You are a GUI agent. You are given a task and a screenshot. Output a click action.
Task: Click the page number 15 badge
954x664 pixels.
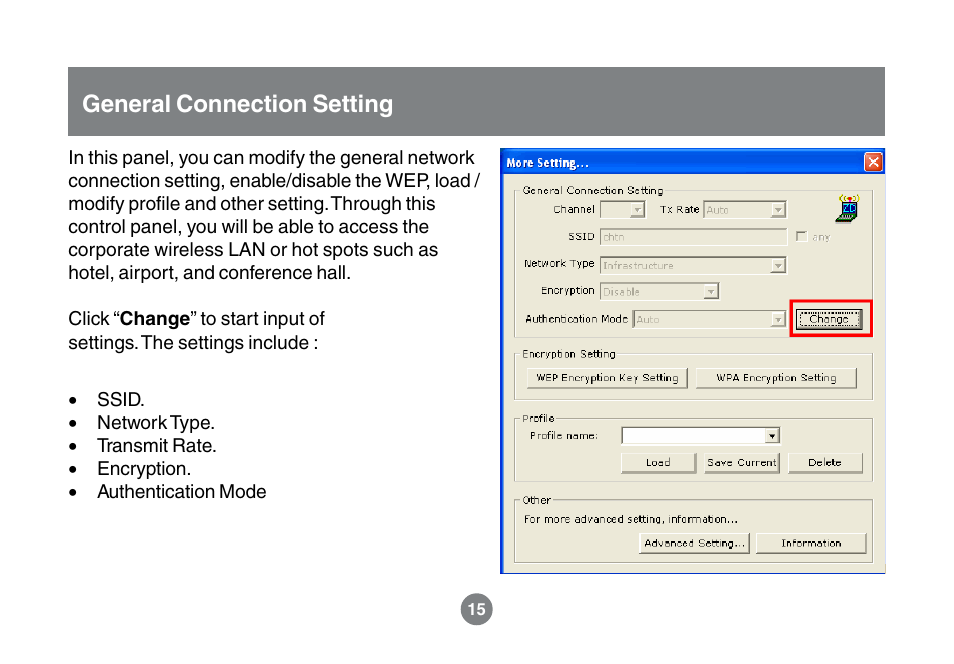click(x=476, y=609)
